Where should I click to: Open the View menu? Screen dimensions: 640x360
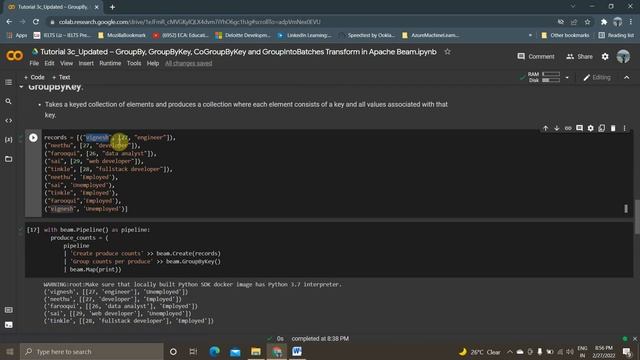[x=67, y=63]
